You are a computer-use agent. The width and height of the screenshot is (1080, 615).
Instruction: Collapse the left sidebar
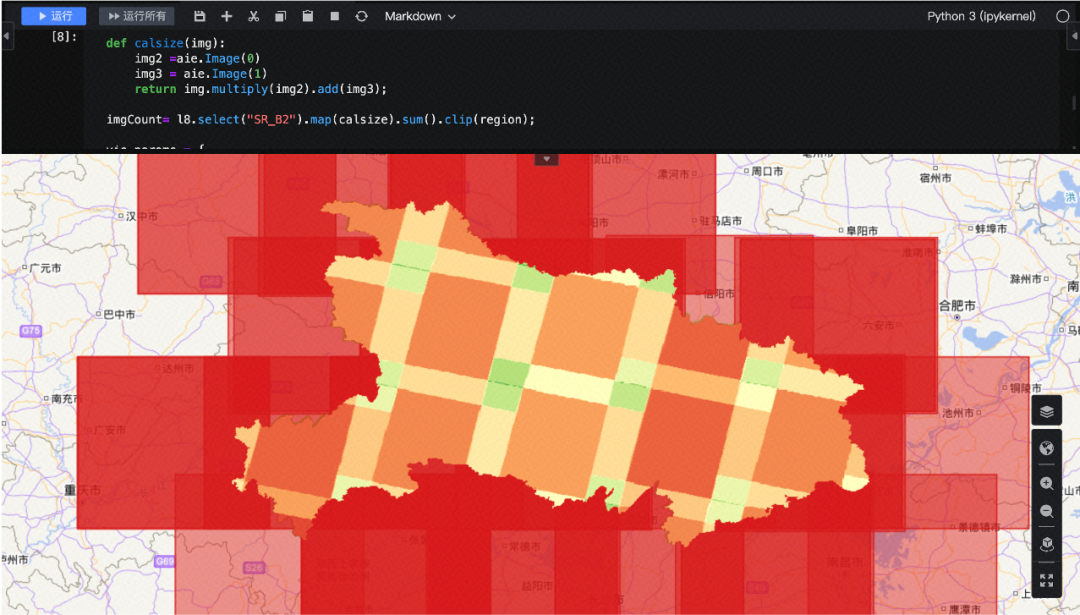(x=7, y=36)
